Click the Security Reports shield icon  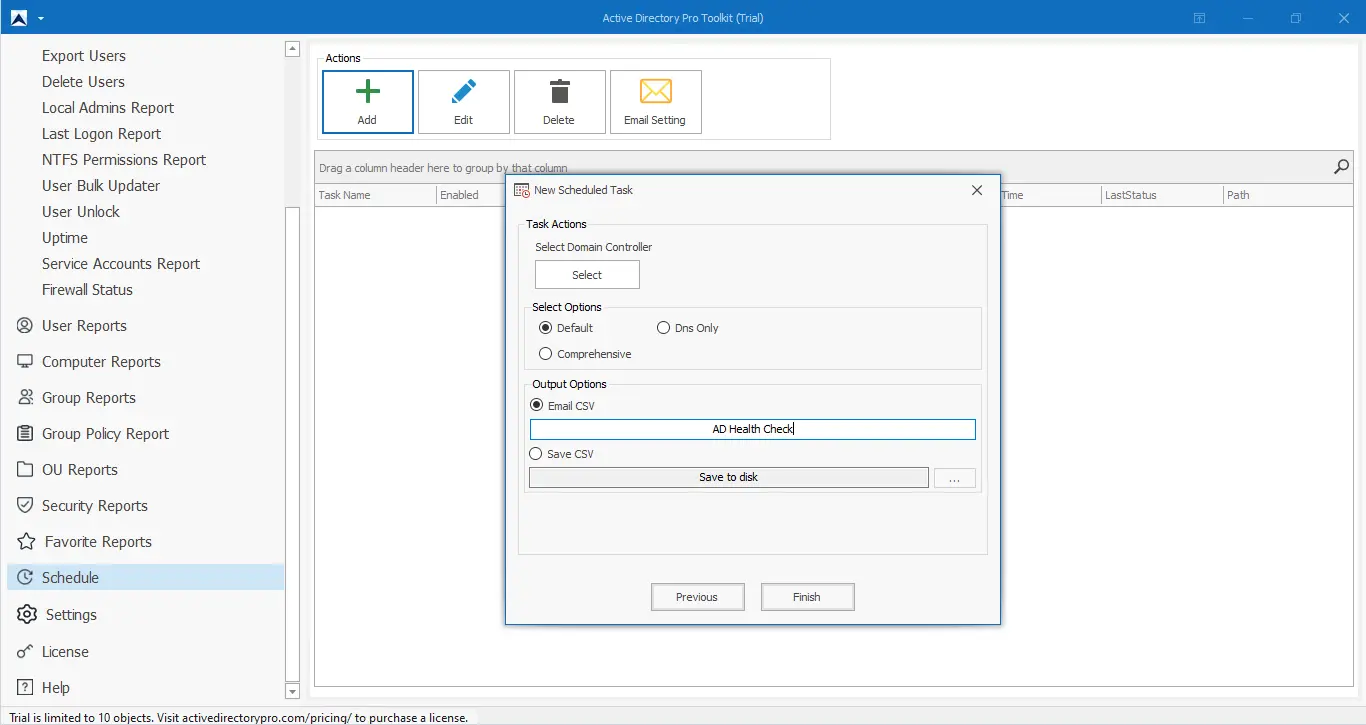[x=25, y=506]
